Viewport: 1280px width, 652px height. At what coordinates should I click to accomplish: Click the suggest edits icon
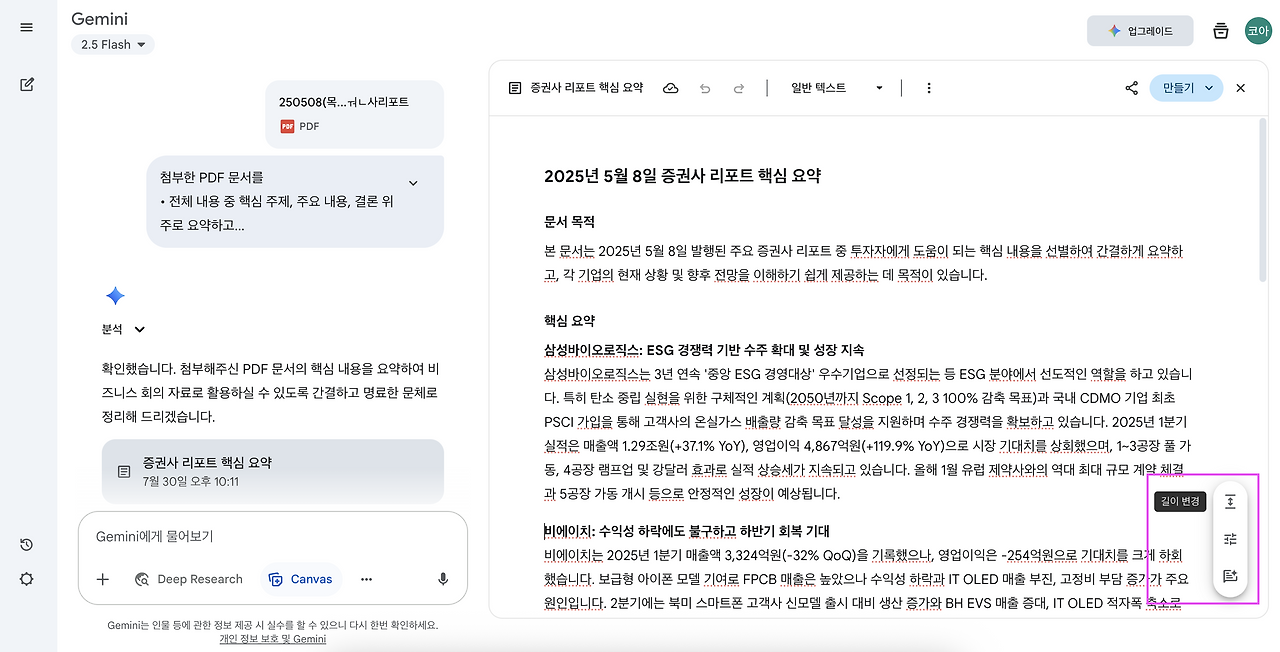pyautogui.click(x=1230, y=576)
